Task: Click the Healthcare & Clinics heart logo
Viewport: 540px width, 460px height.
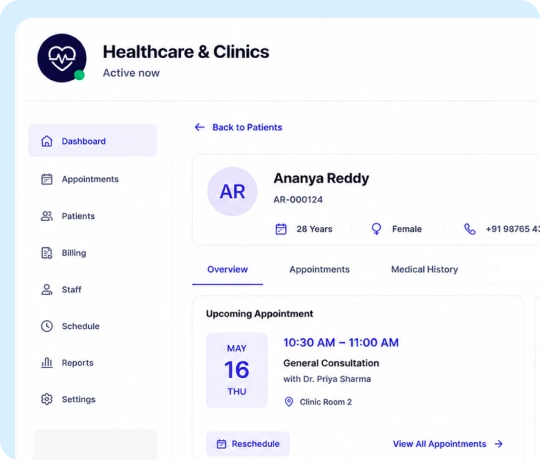Action: point(62,58)
